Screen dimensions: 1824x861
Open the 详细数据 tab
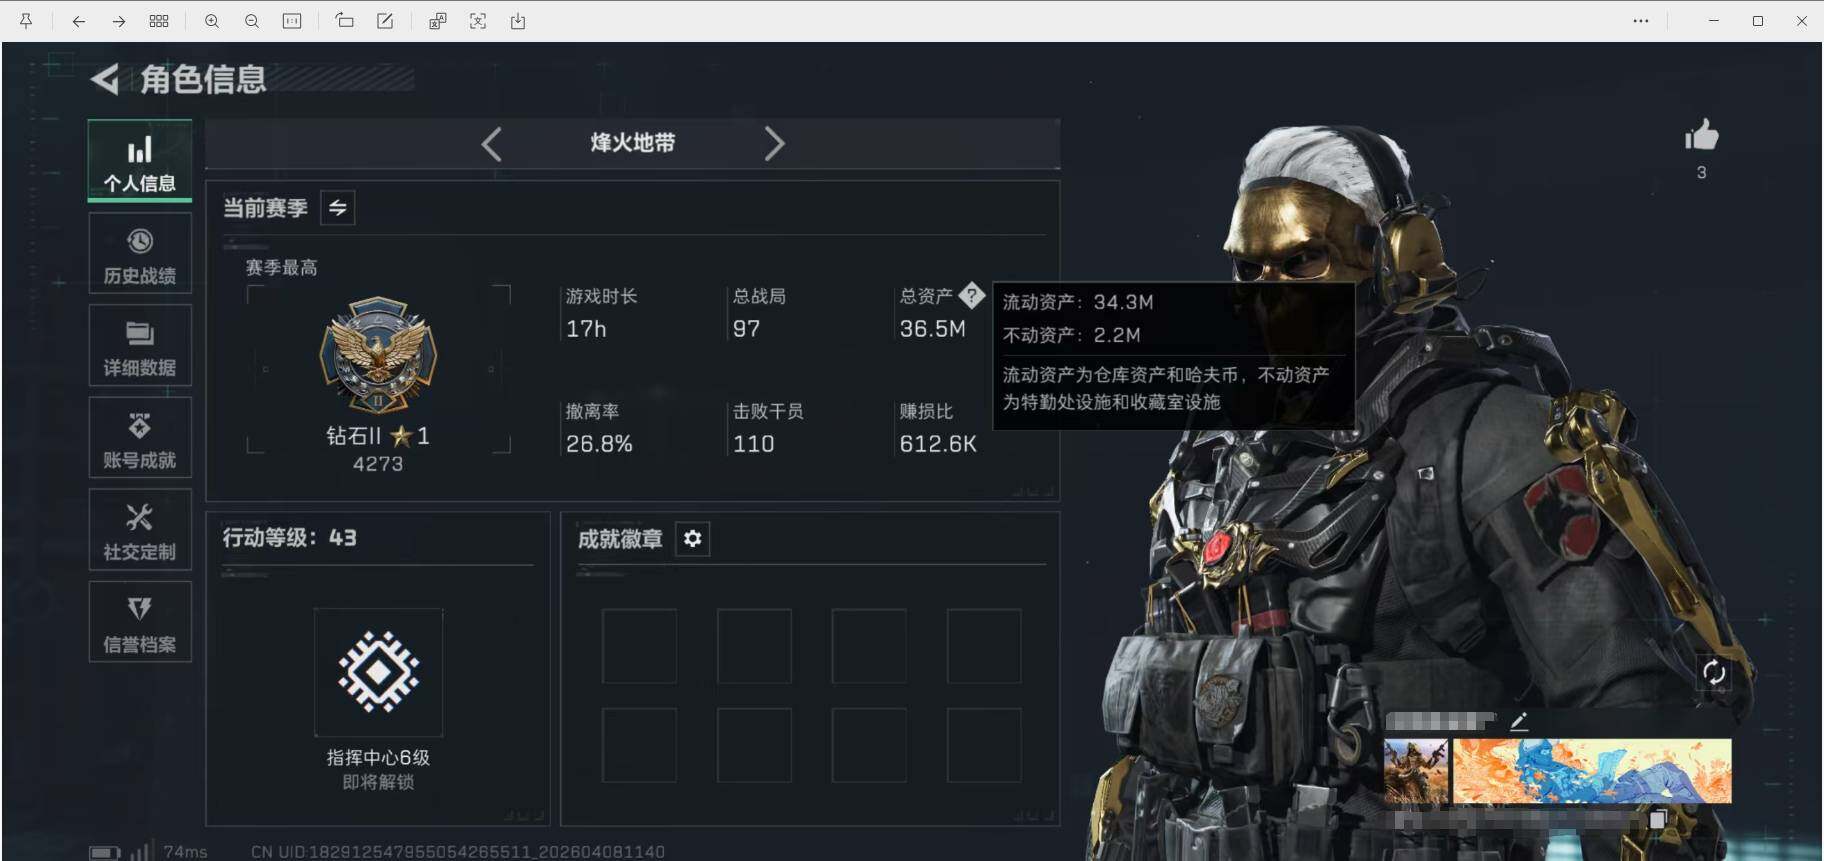point(140,346)
